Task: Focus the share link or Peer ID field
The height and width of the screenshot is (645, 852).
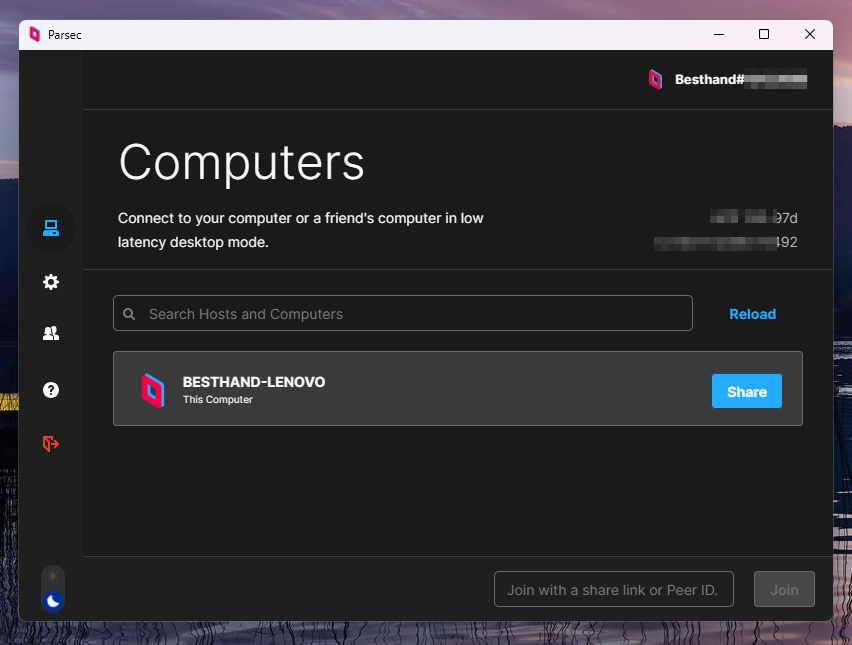Action: 613,590
